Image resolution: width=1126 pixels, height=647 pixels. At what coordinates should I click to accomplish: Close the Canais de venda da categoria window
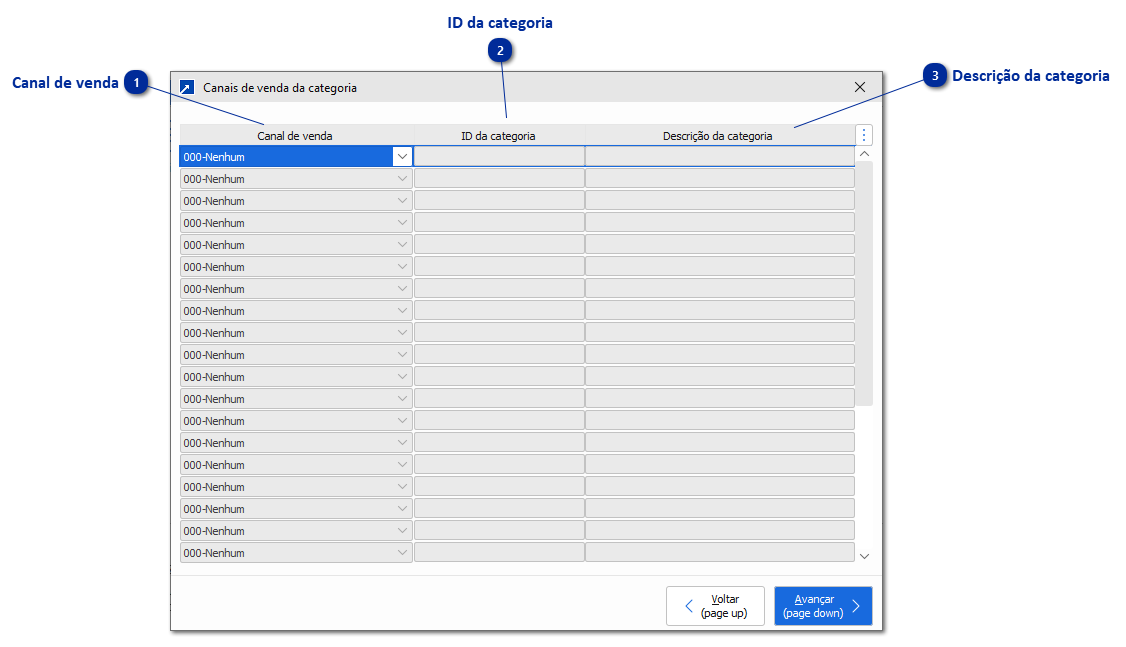[x=860, y=87]
